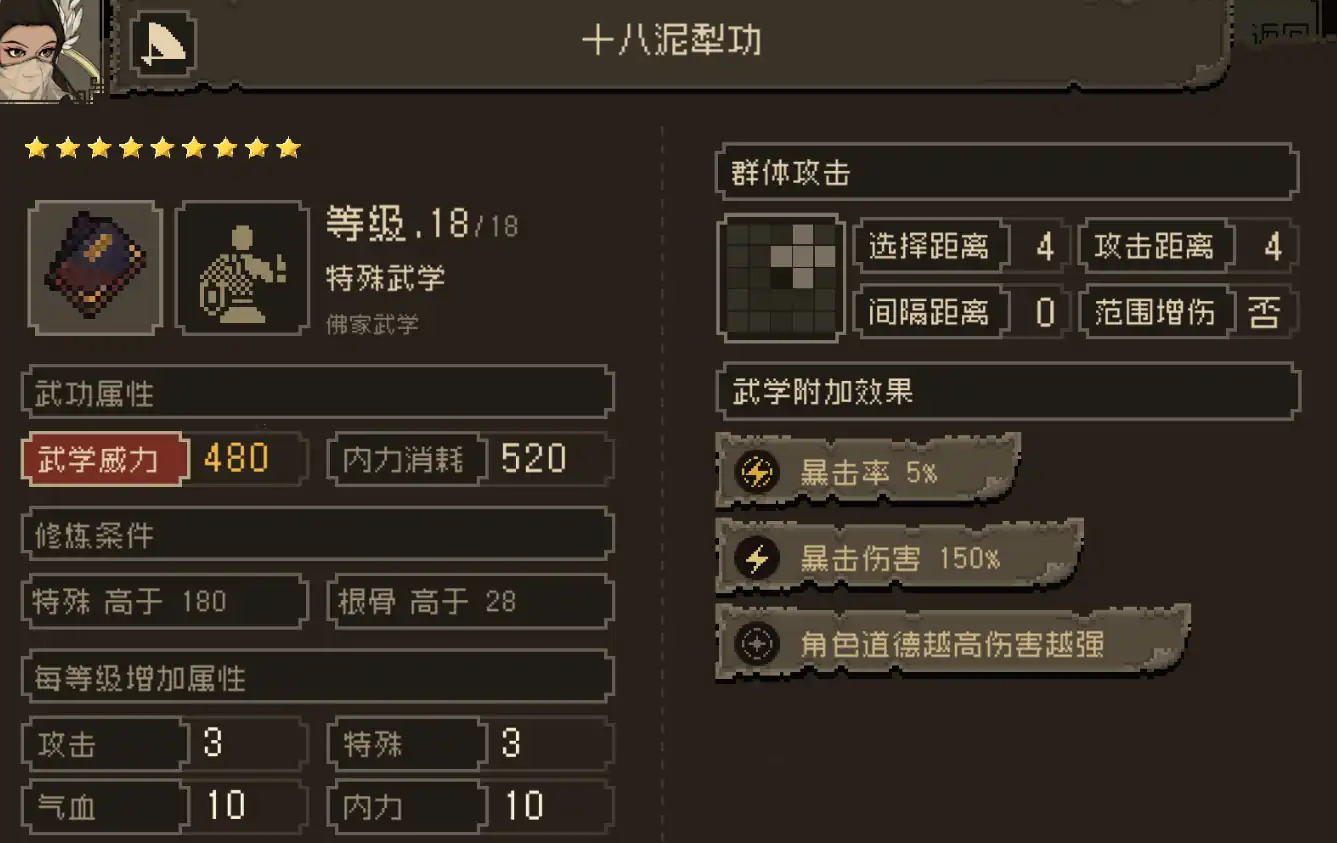Select the martial arts manual book icon
The height and width of the screenshot is (843, 1337).
pyautogui.click(x=95, y=267)
